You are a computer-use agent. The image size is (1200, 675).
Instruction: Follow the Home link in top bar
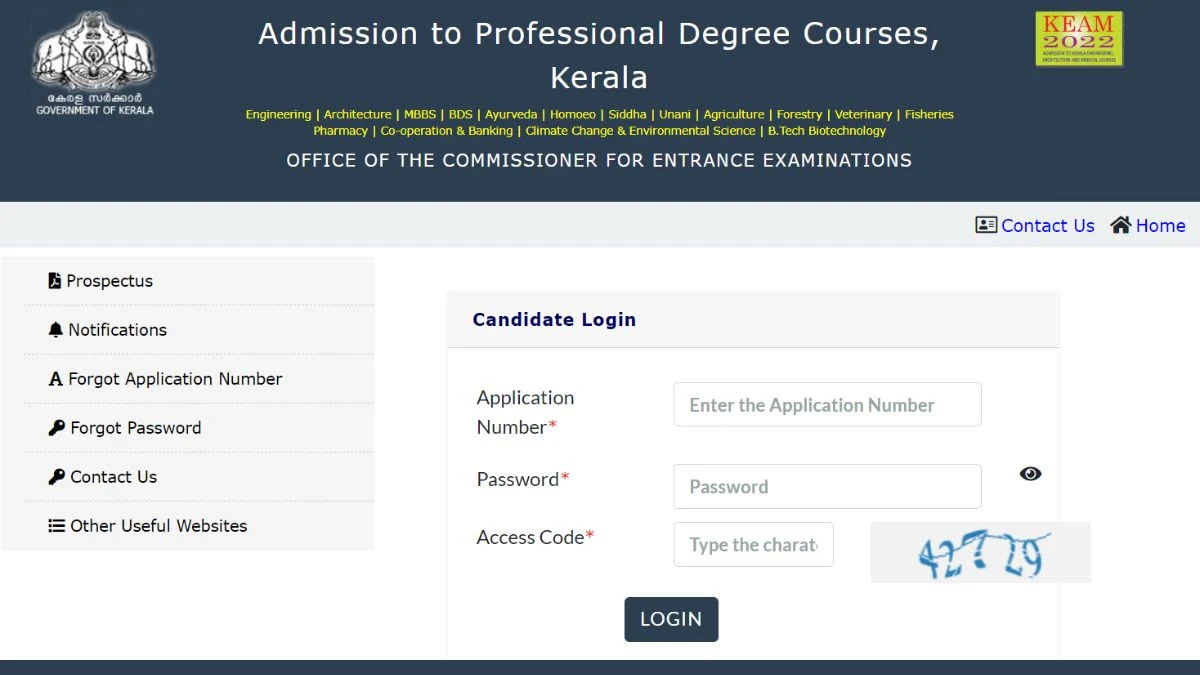1160,226
